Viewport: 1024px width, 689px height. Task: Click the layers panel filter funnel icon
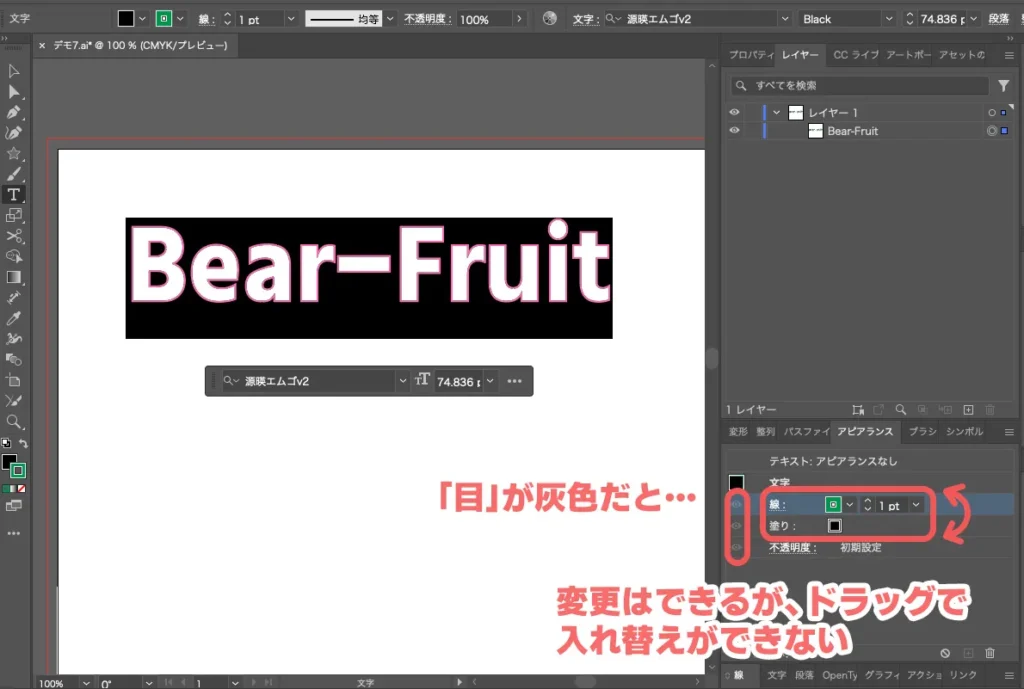tap(1004, 86)
